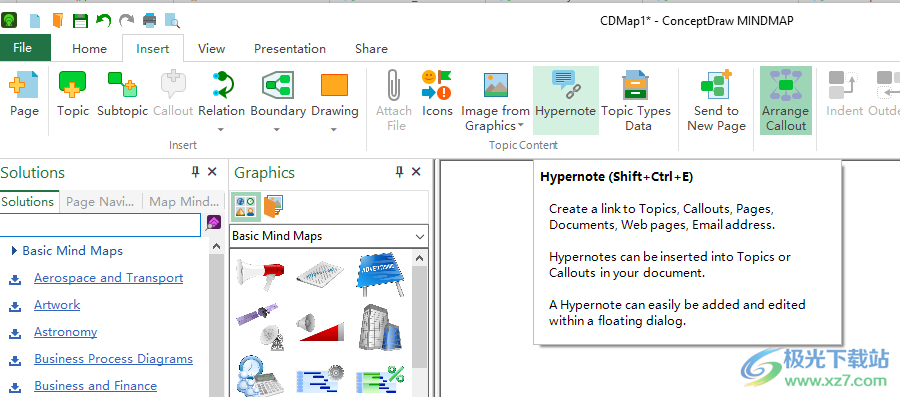Screen dimensions: 900x397
Task: Save the map with the floppy disk icon
Action: (80, 21)
